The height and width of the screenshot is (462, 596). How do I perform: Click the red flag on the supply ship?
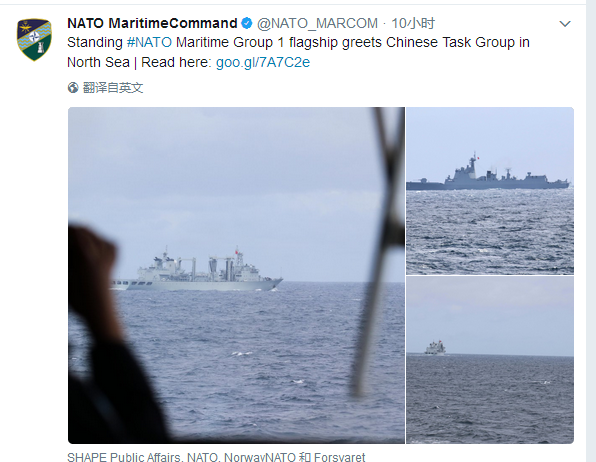(x=236, y=251)
